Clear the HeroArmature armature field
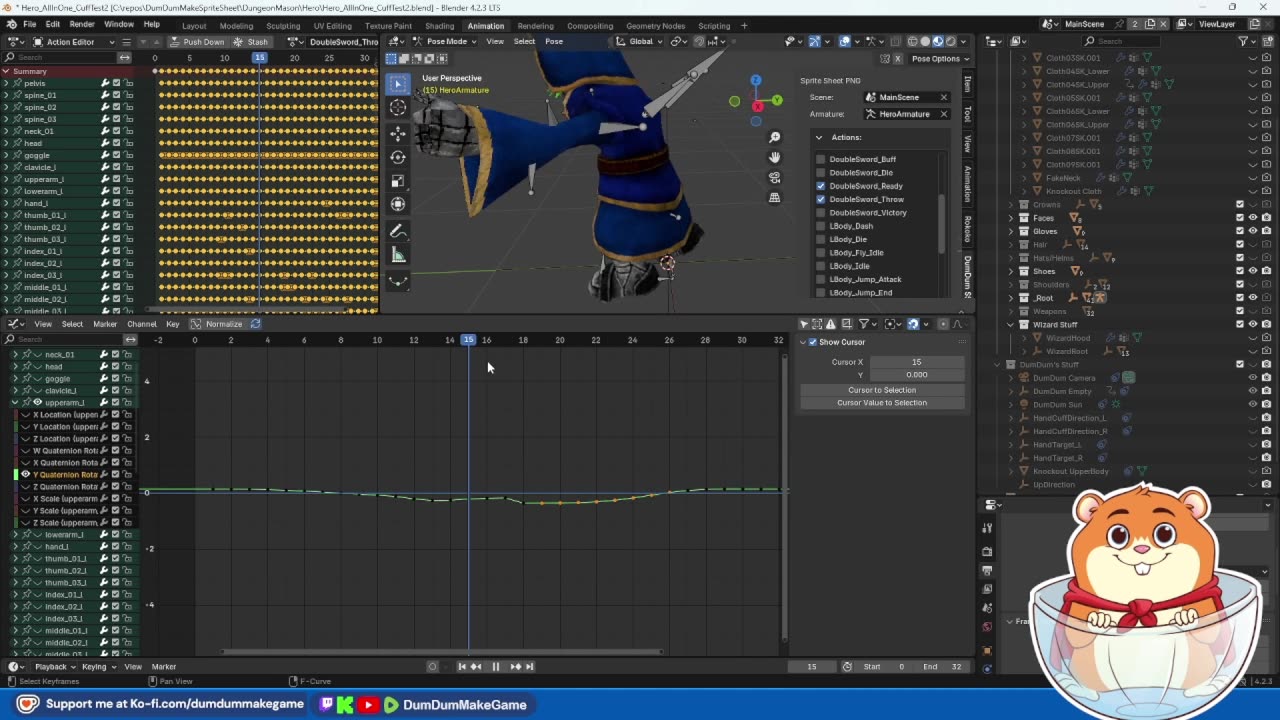The width and height of the screenshot is (1280, 720). (943, 114)
